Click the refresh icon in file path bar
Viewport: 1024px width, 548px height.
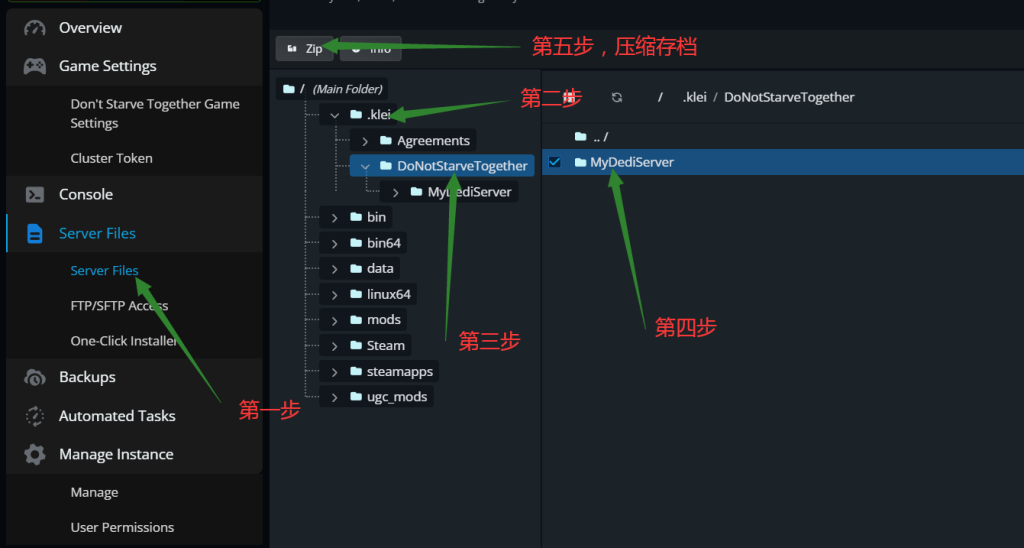click(617, 97)
